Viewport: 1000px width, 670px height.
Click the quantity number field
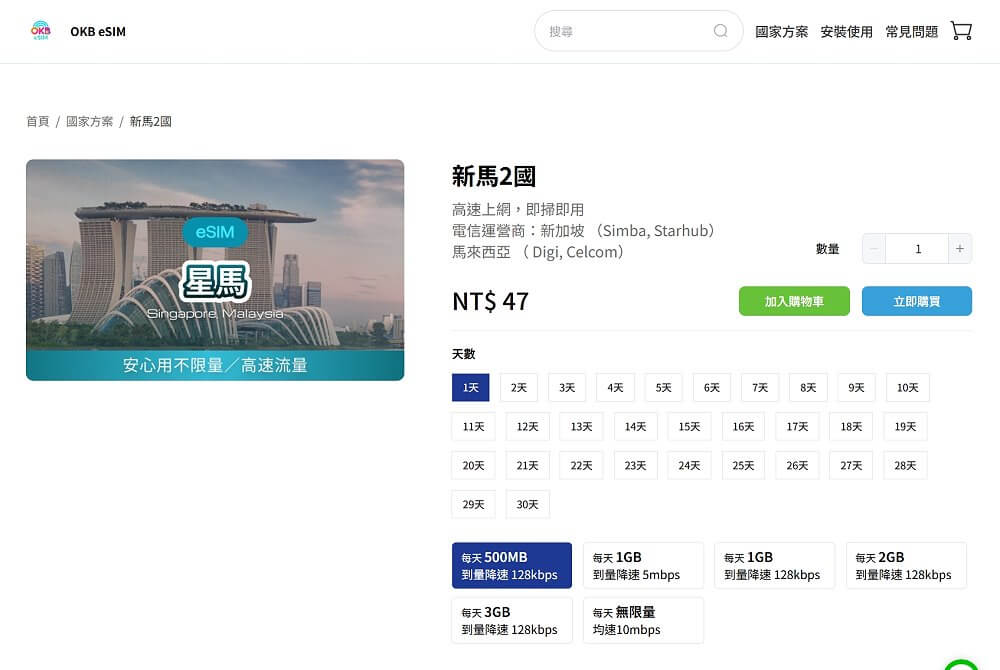coord(917,249)
